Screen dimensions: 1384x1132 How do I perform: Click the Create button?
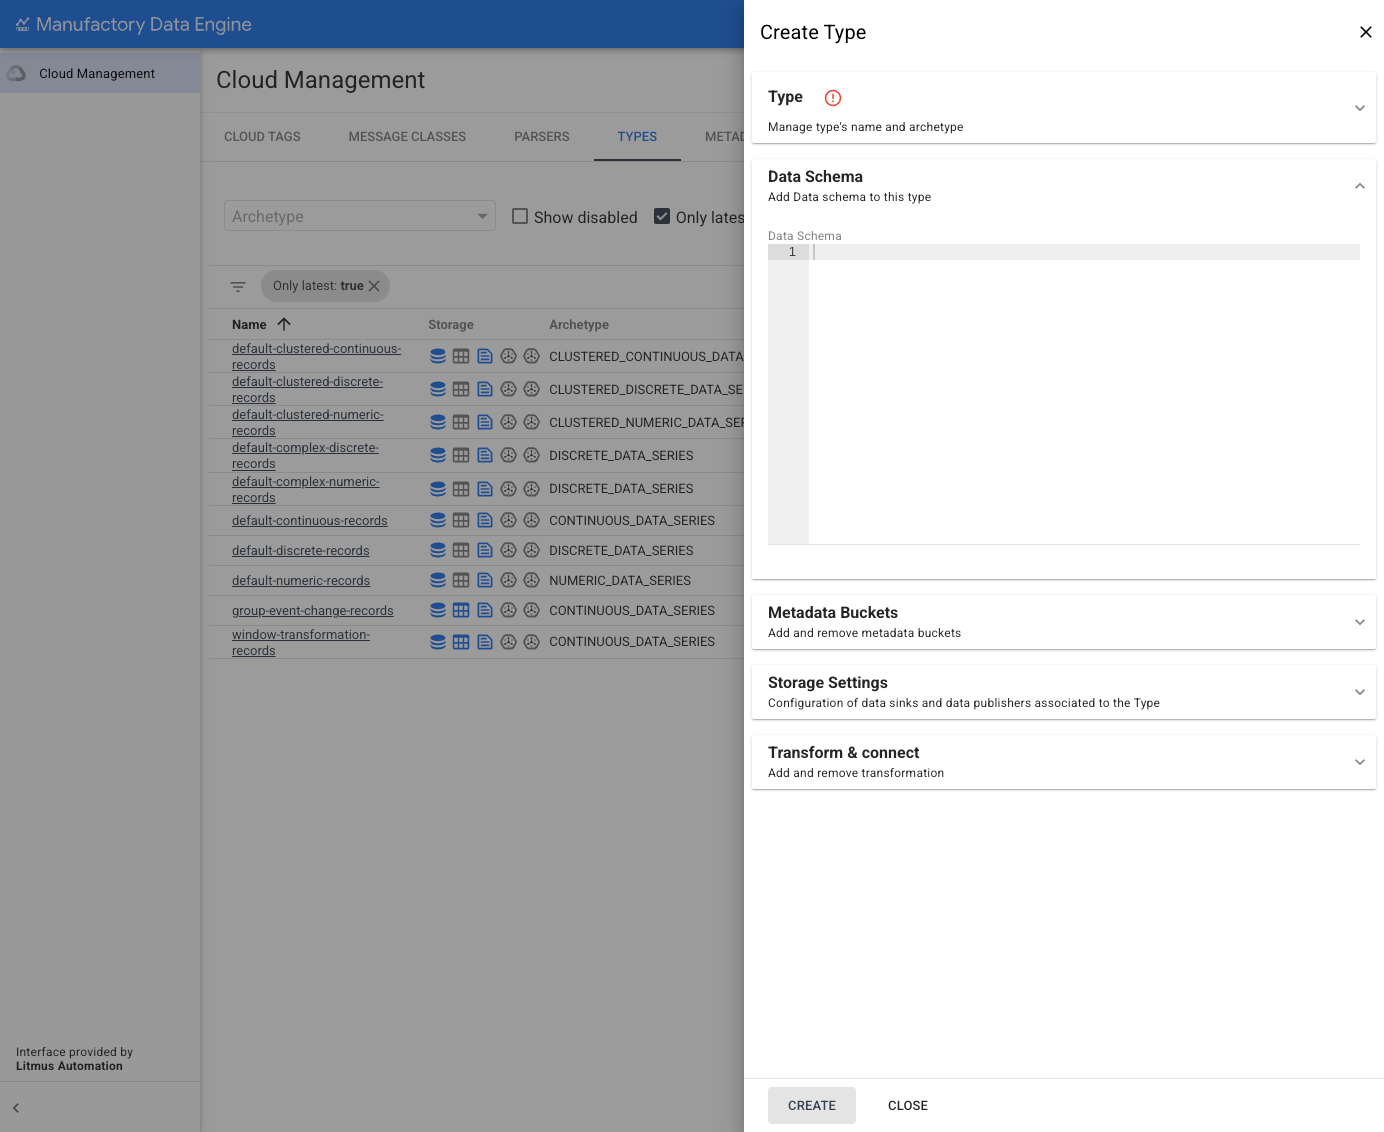click(x=811, y=1105)
